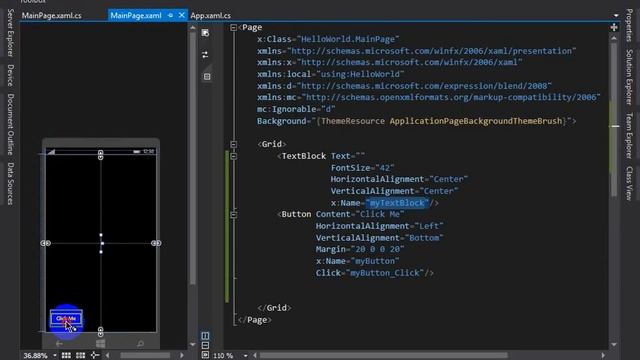Image resolution: width=640 pixels, height=360 pixels.
Task: Select the Click Me button in designer
Action: 66,318
